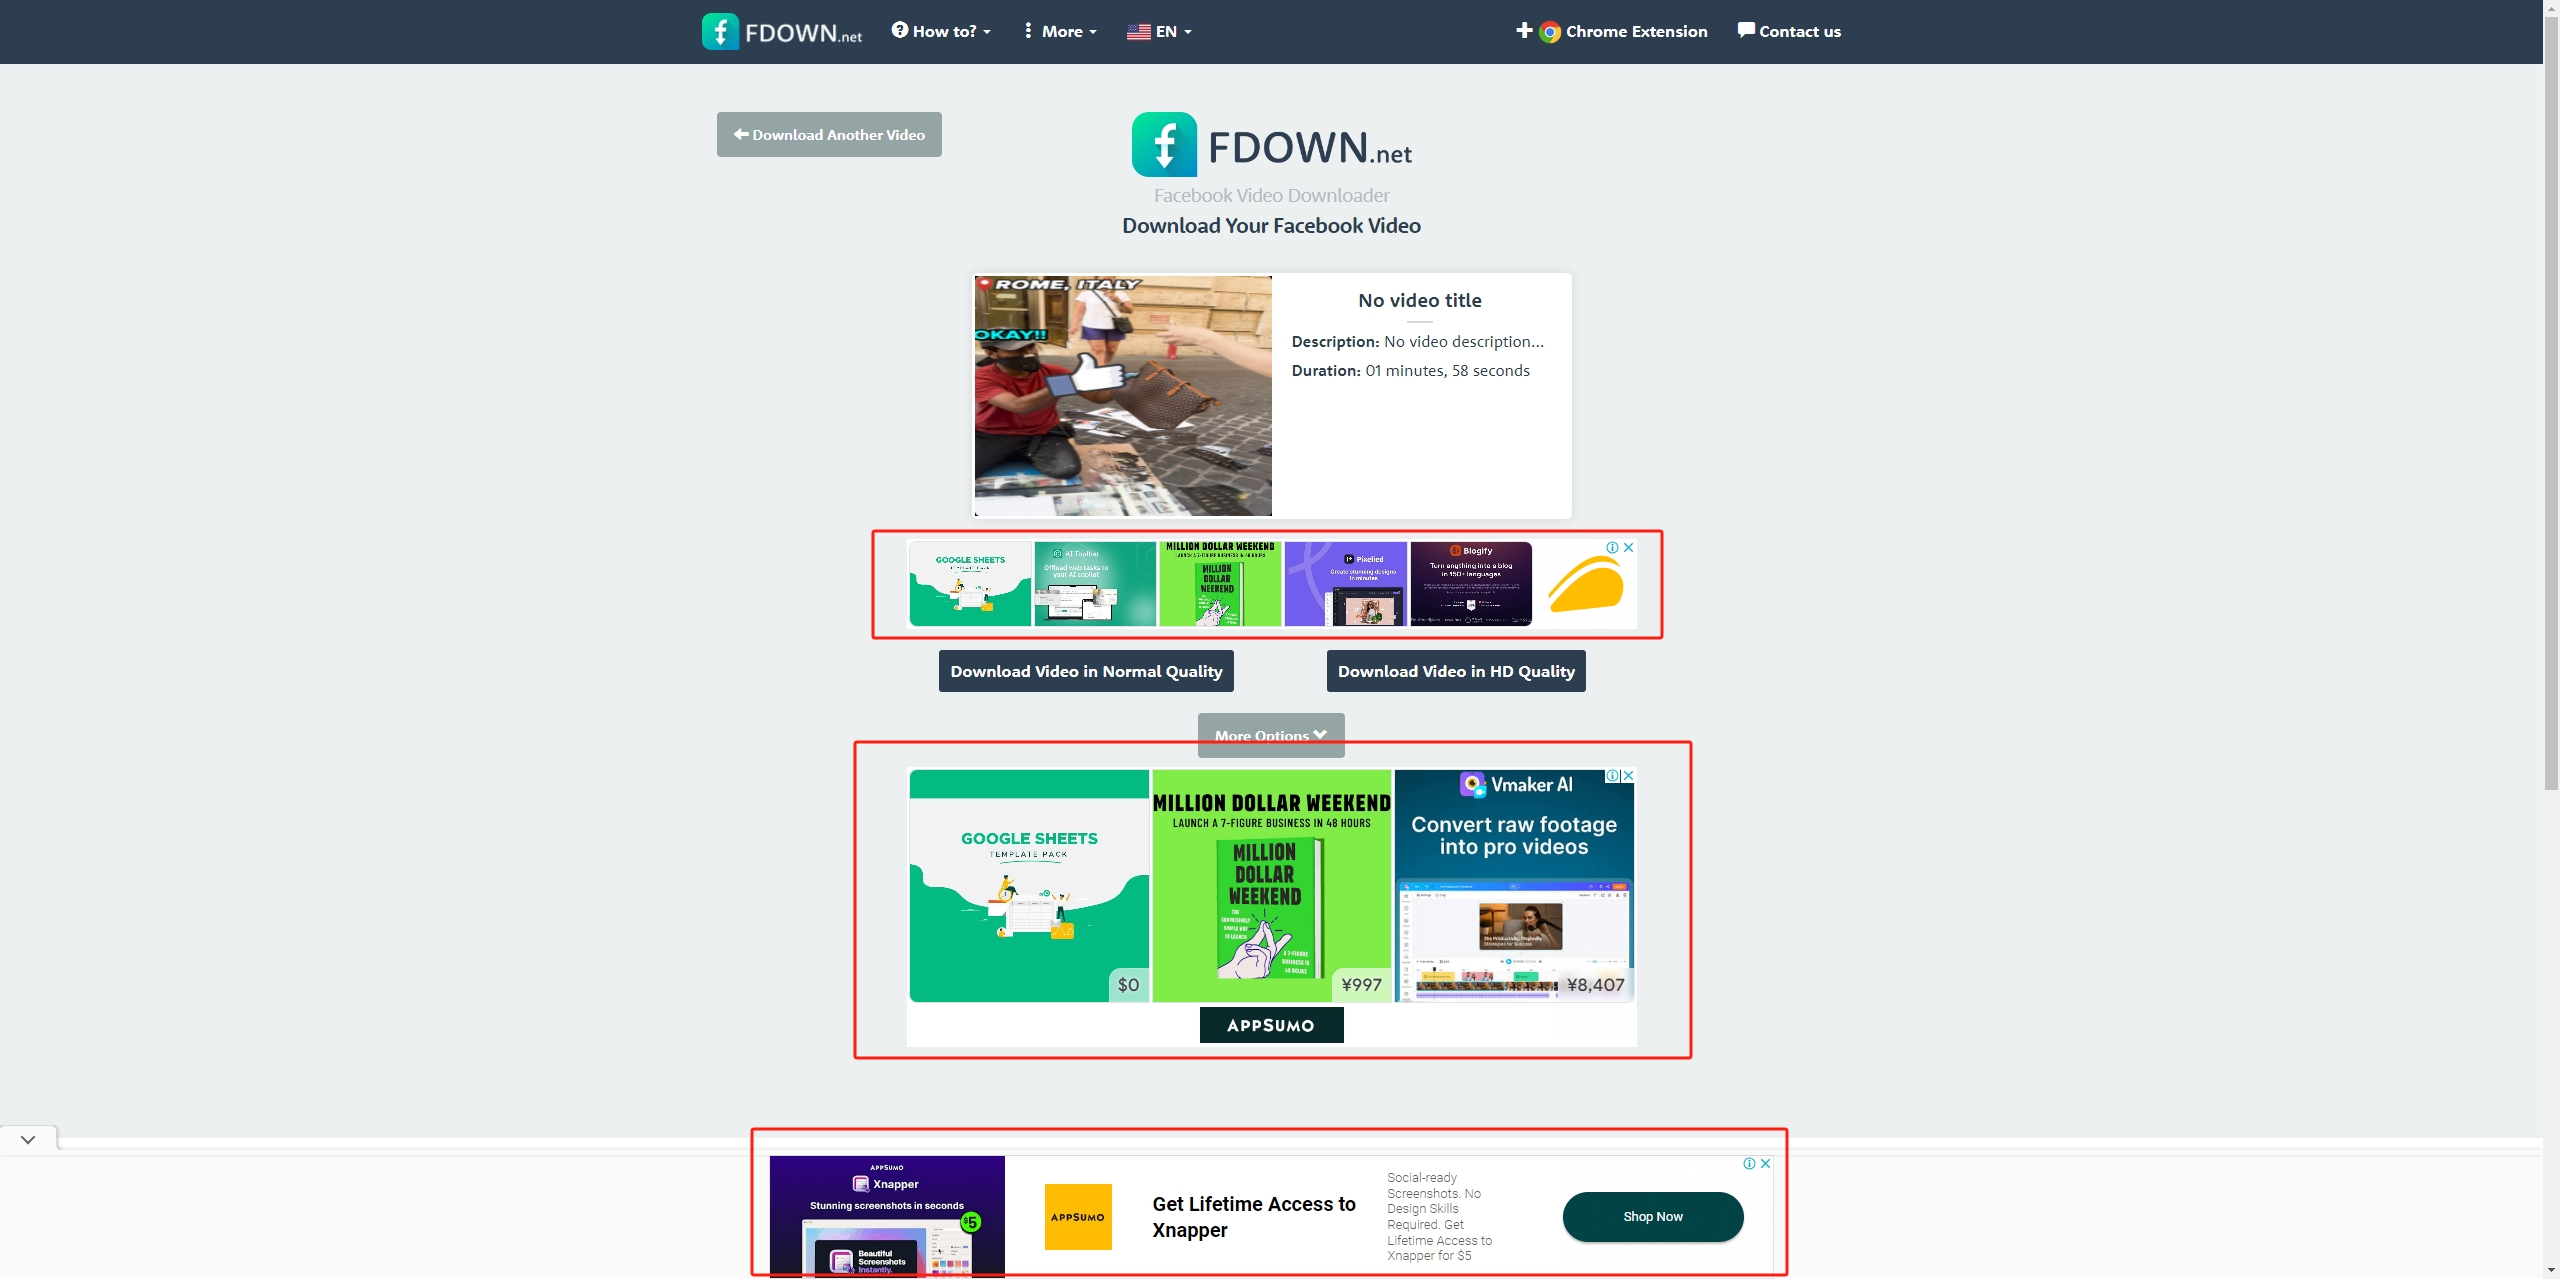Click the back arrow on Download Another Video
The image size is (2560, 1279).
(740, 134)
